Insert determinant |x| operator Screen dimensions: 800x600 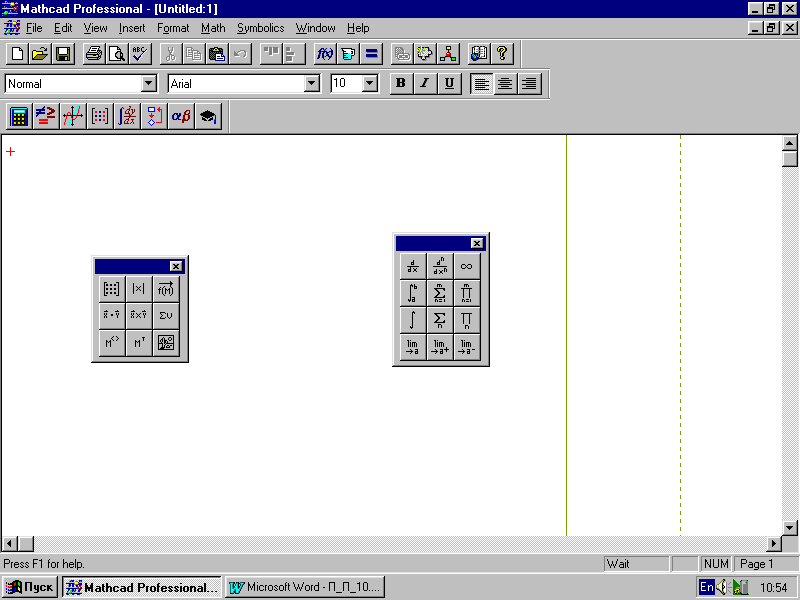pos(139,289)
